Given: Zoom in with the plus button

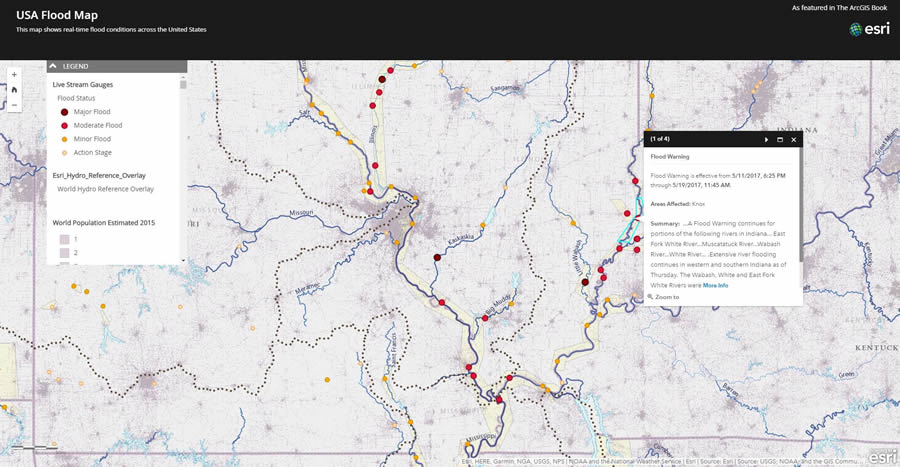Looking at the screenshot, I should [14, 75].
